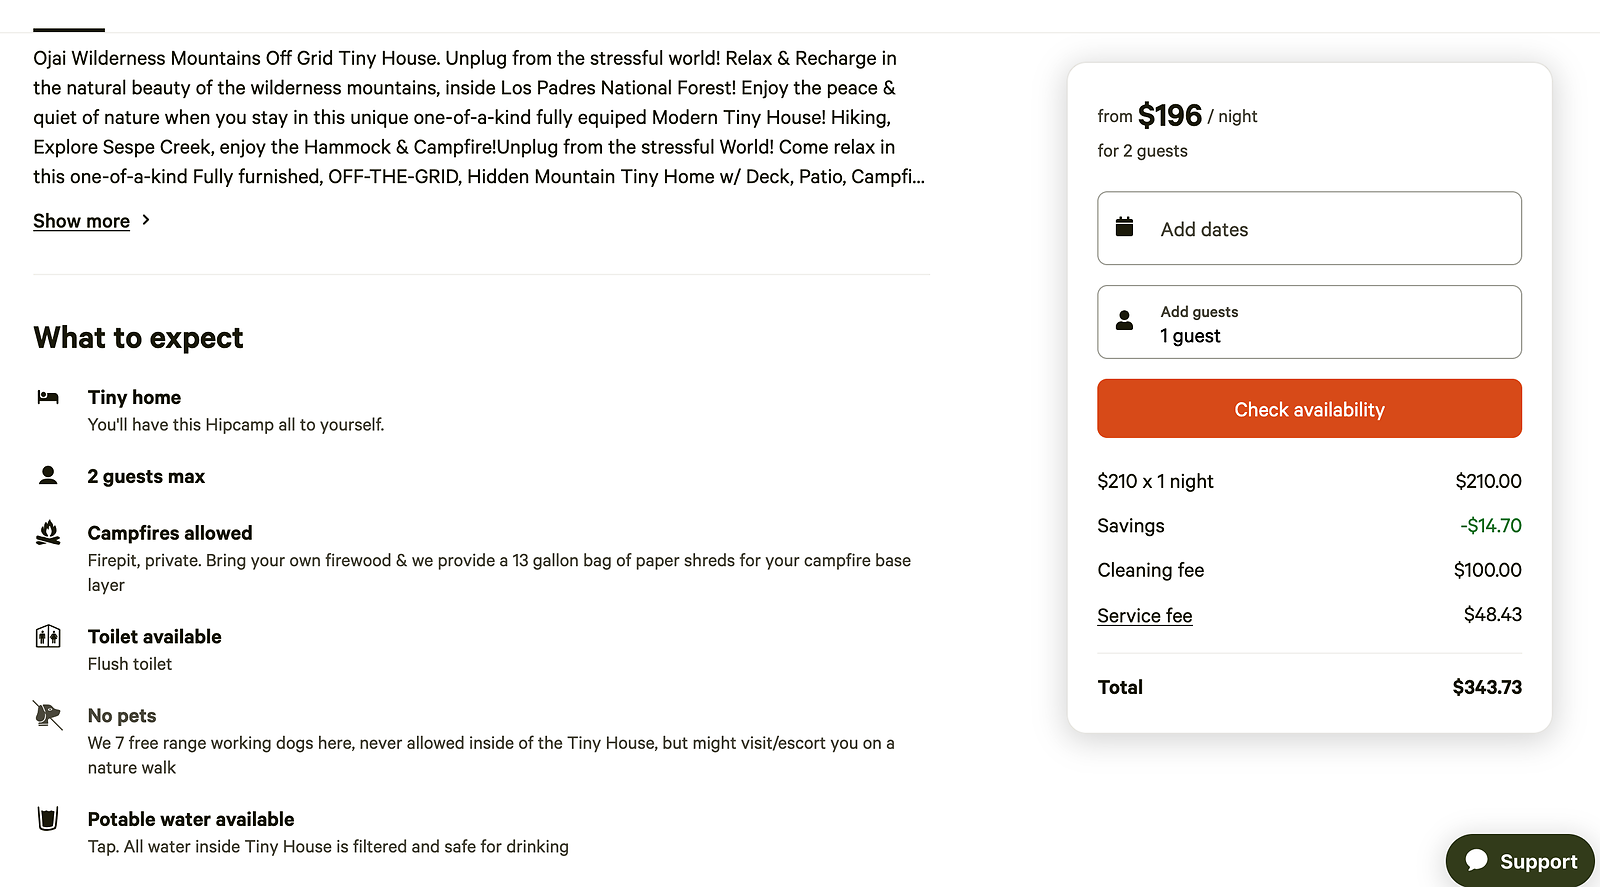Open the Service fee details link
1600x887 pixels.
point(1144,616)
